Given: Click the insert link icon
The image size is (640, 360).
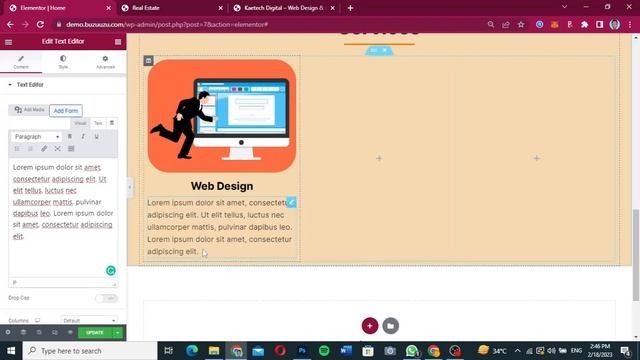Looking at the screenshot, I should coord(44,149).
